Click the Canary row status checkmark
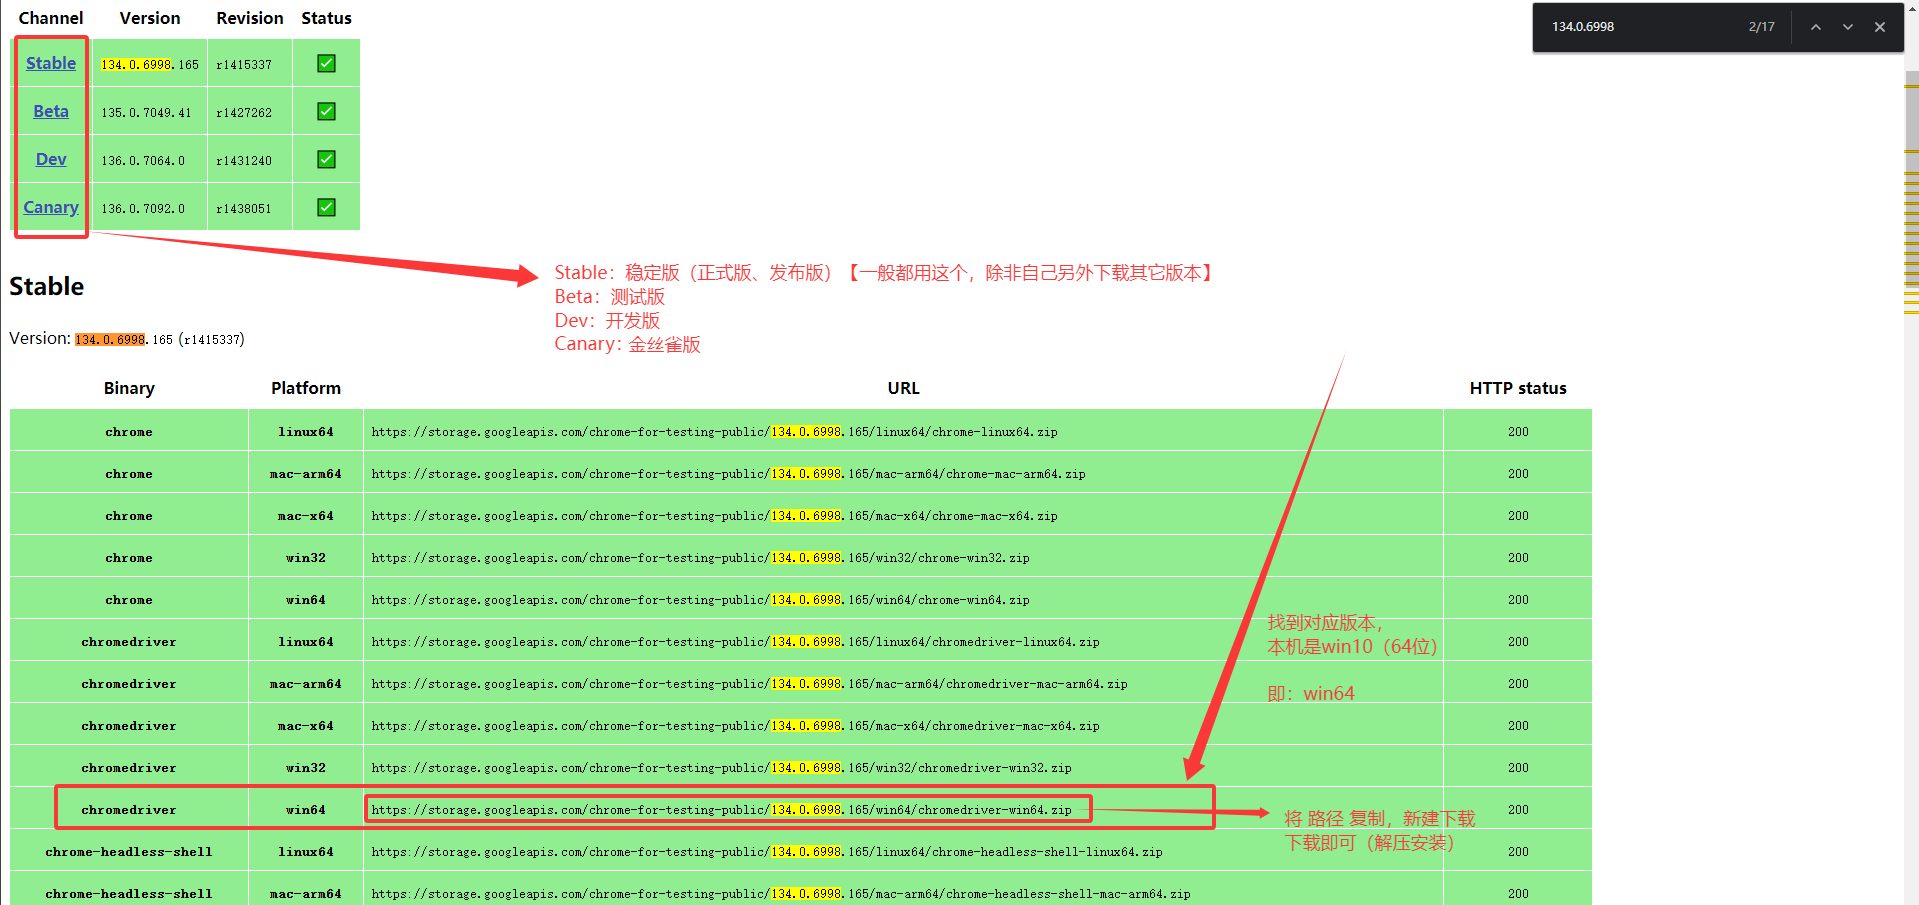 tap(326, 207)
